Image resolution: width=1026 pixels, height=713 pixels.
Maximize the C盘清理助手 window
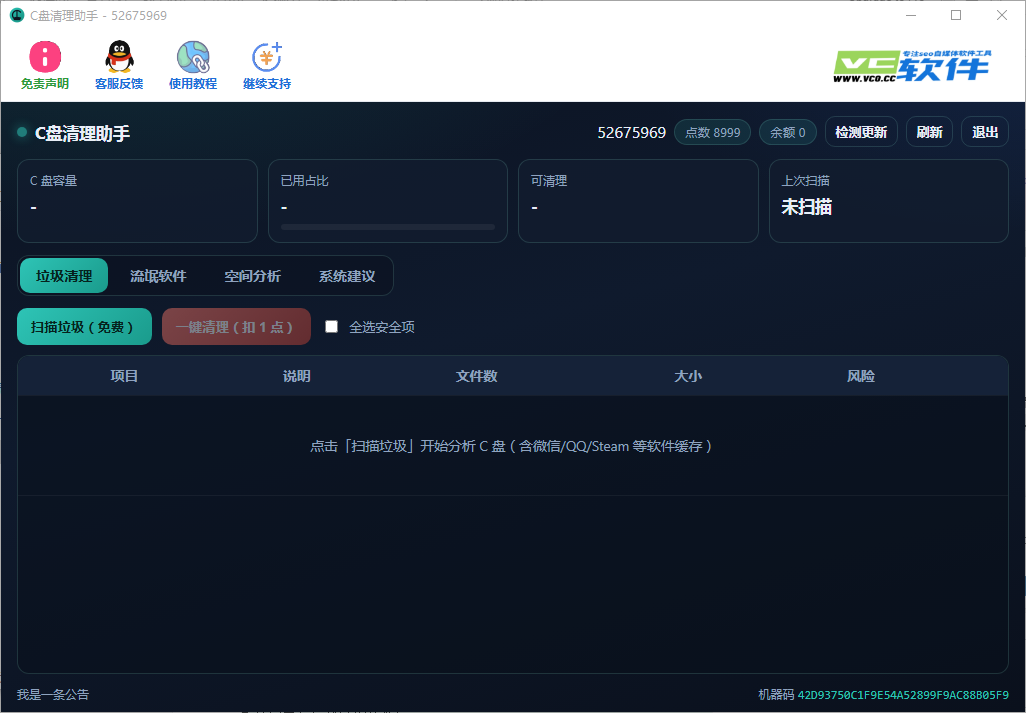point(956,15)
